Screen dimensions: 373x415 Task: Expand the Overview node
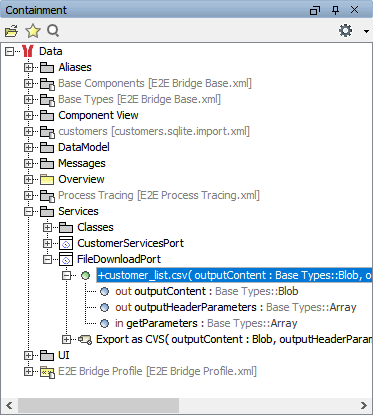(x=28, y=179)
